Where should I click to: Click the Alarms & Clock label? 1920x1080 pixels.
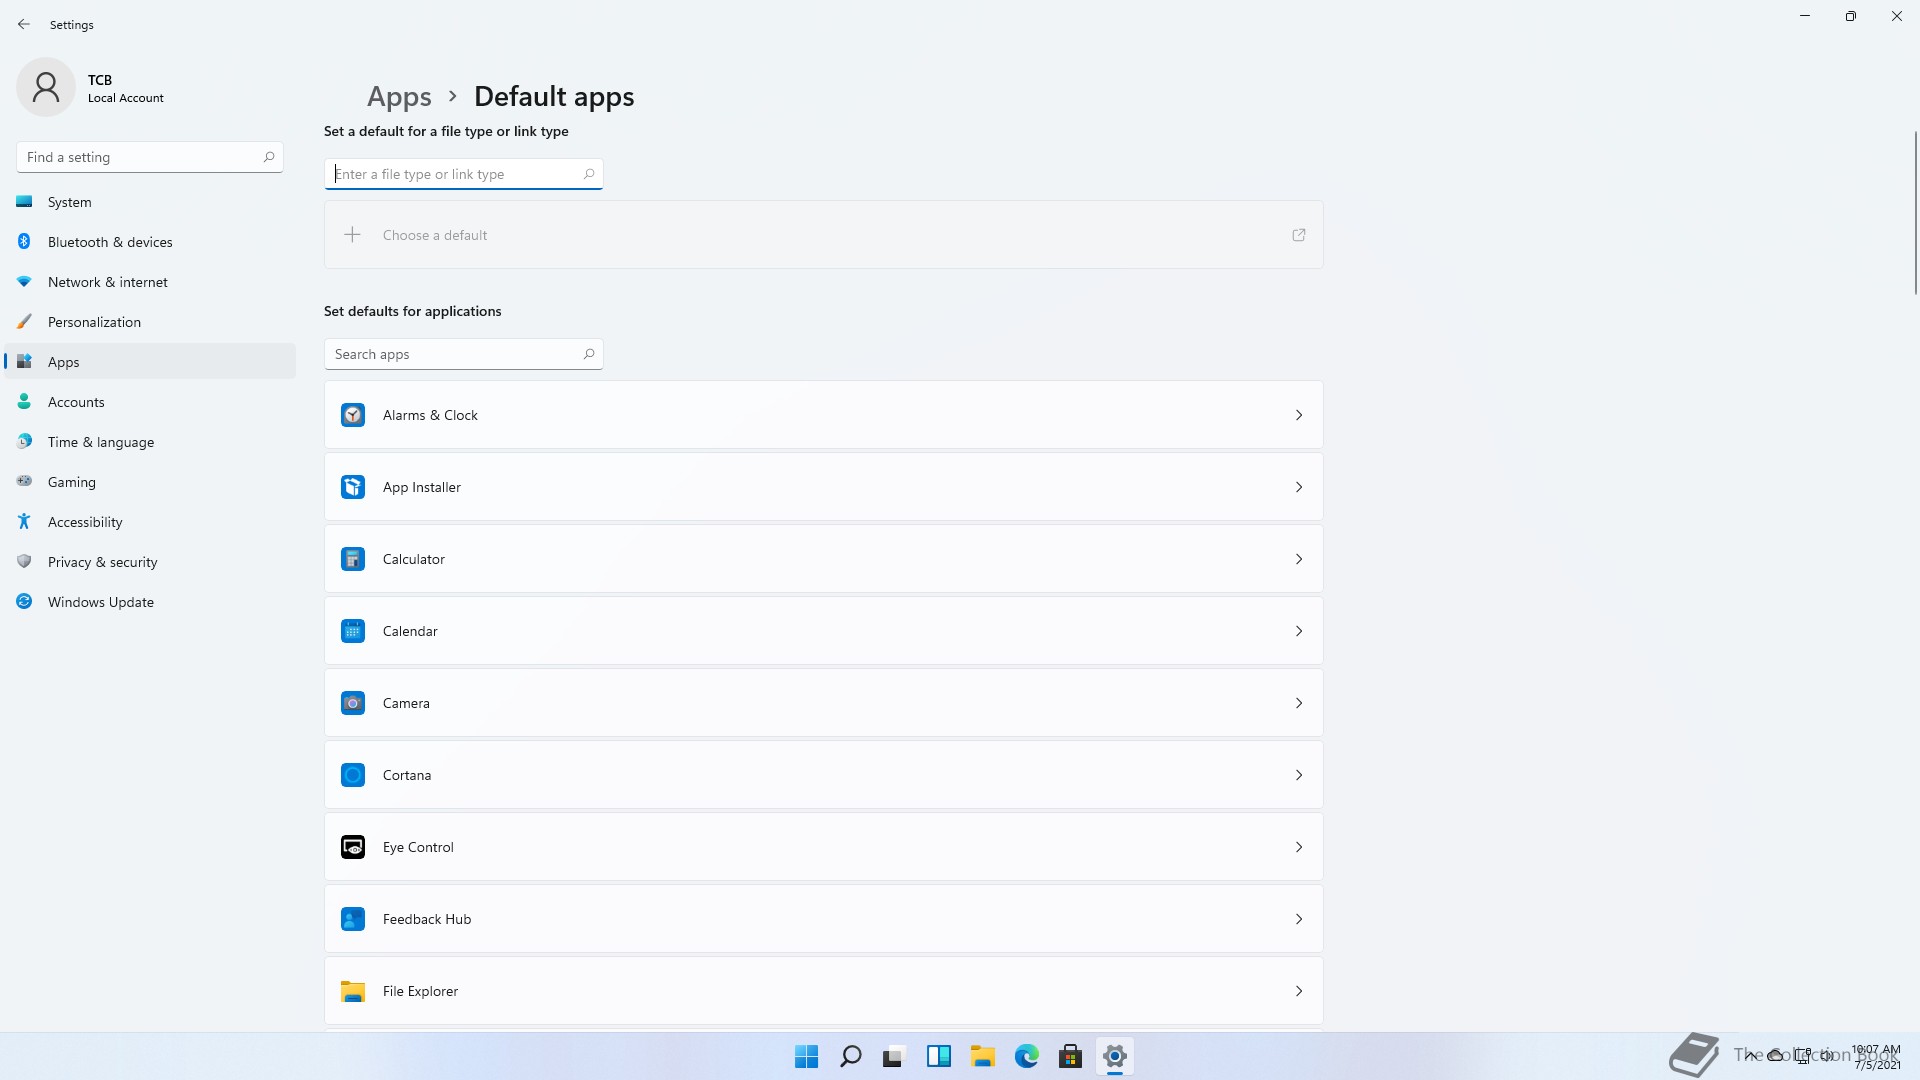pyautogui.click(x=430, y=415)
